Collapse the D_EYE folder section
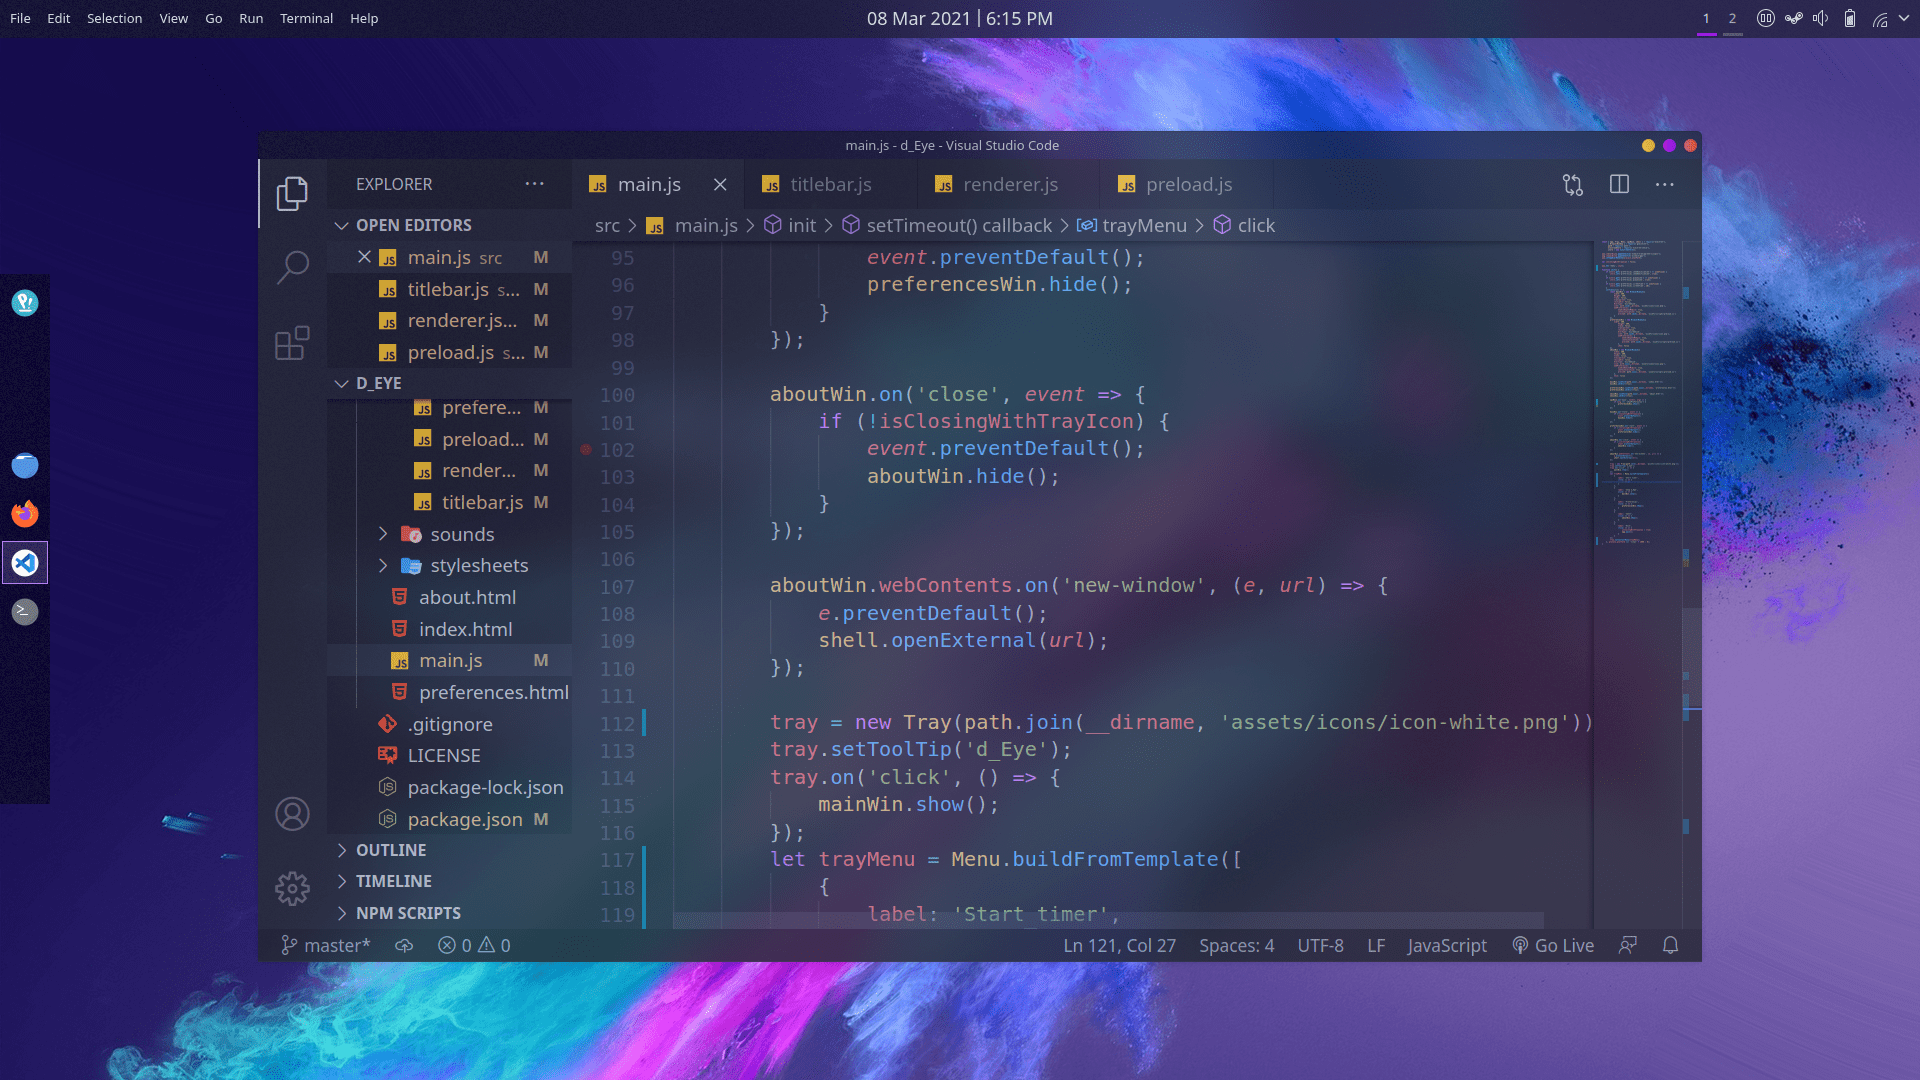 click(450, 383)
